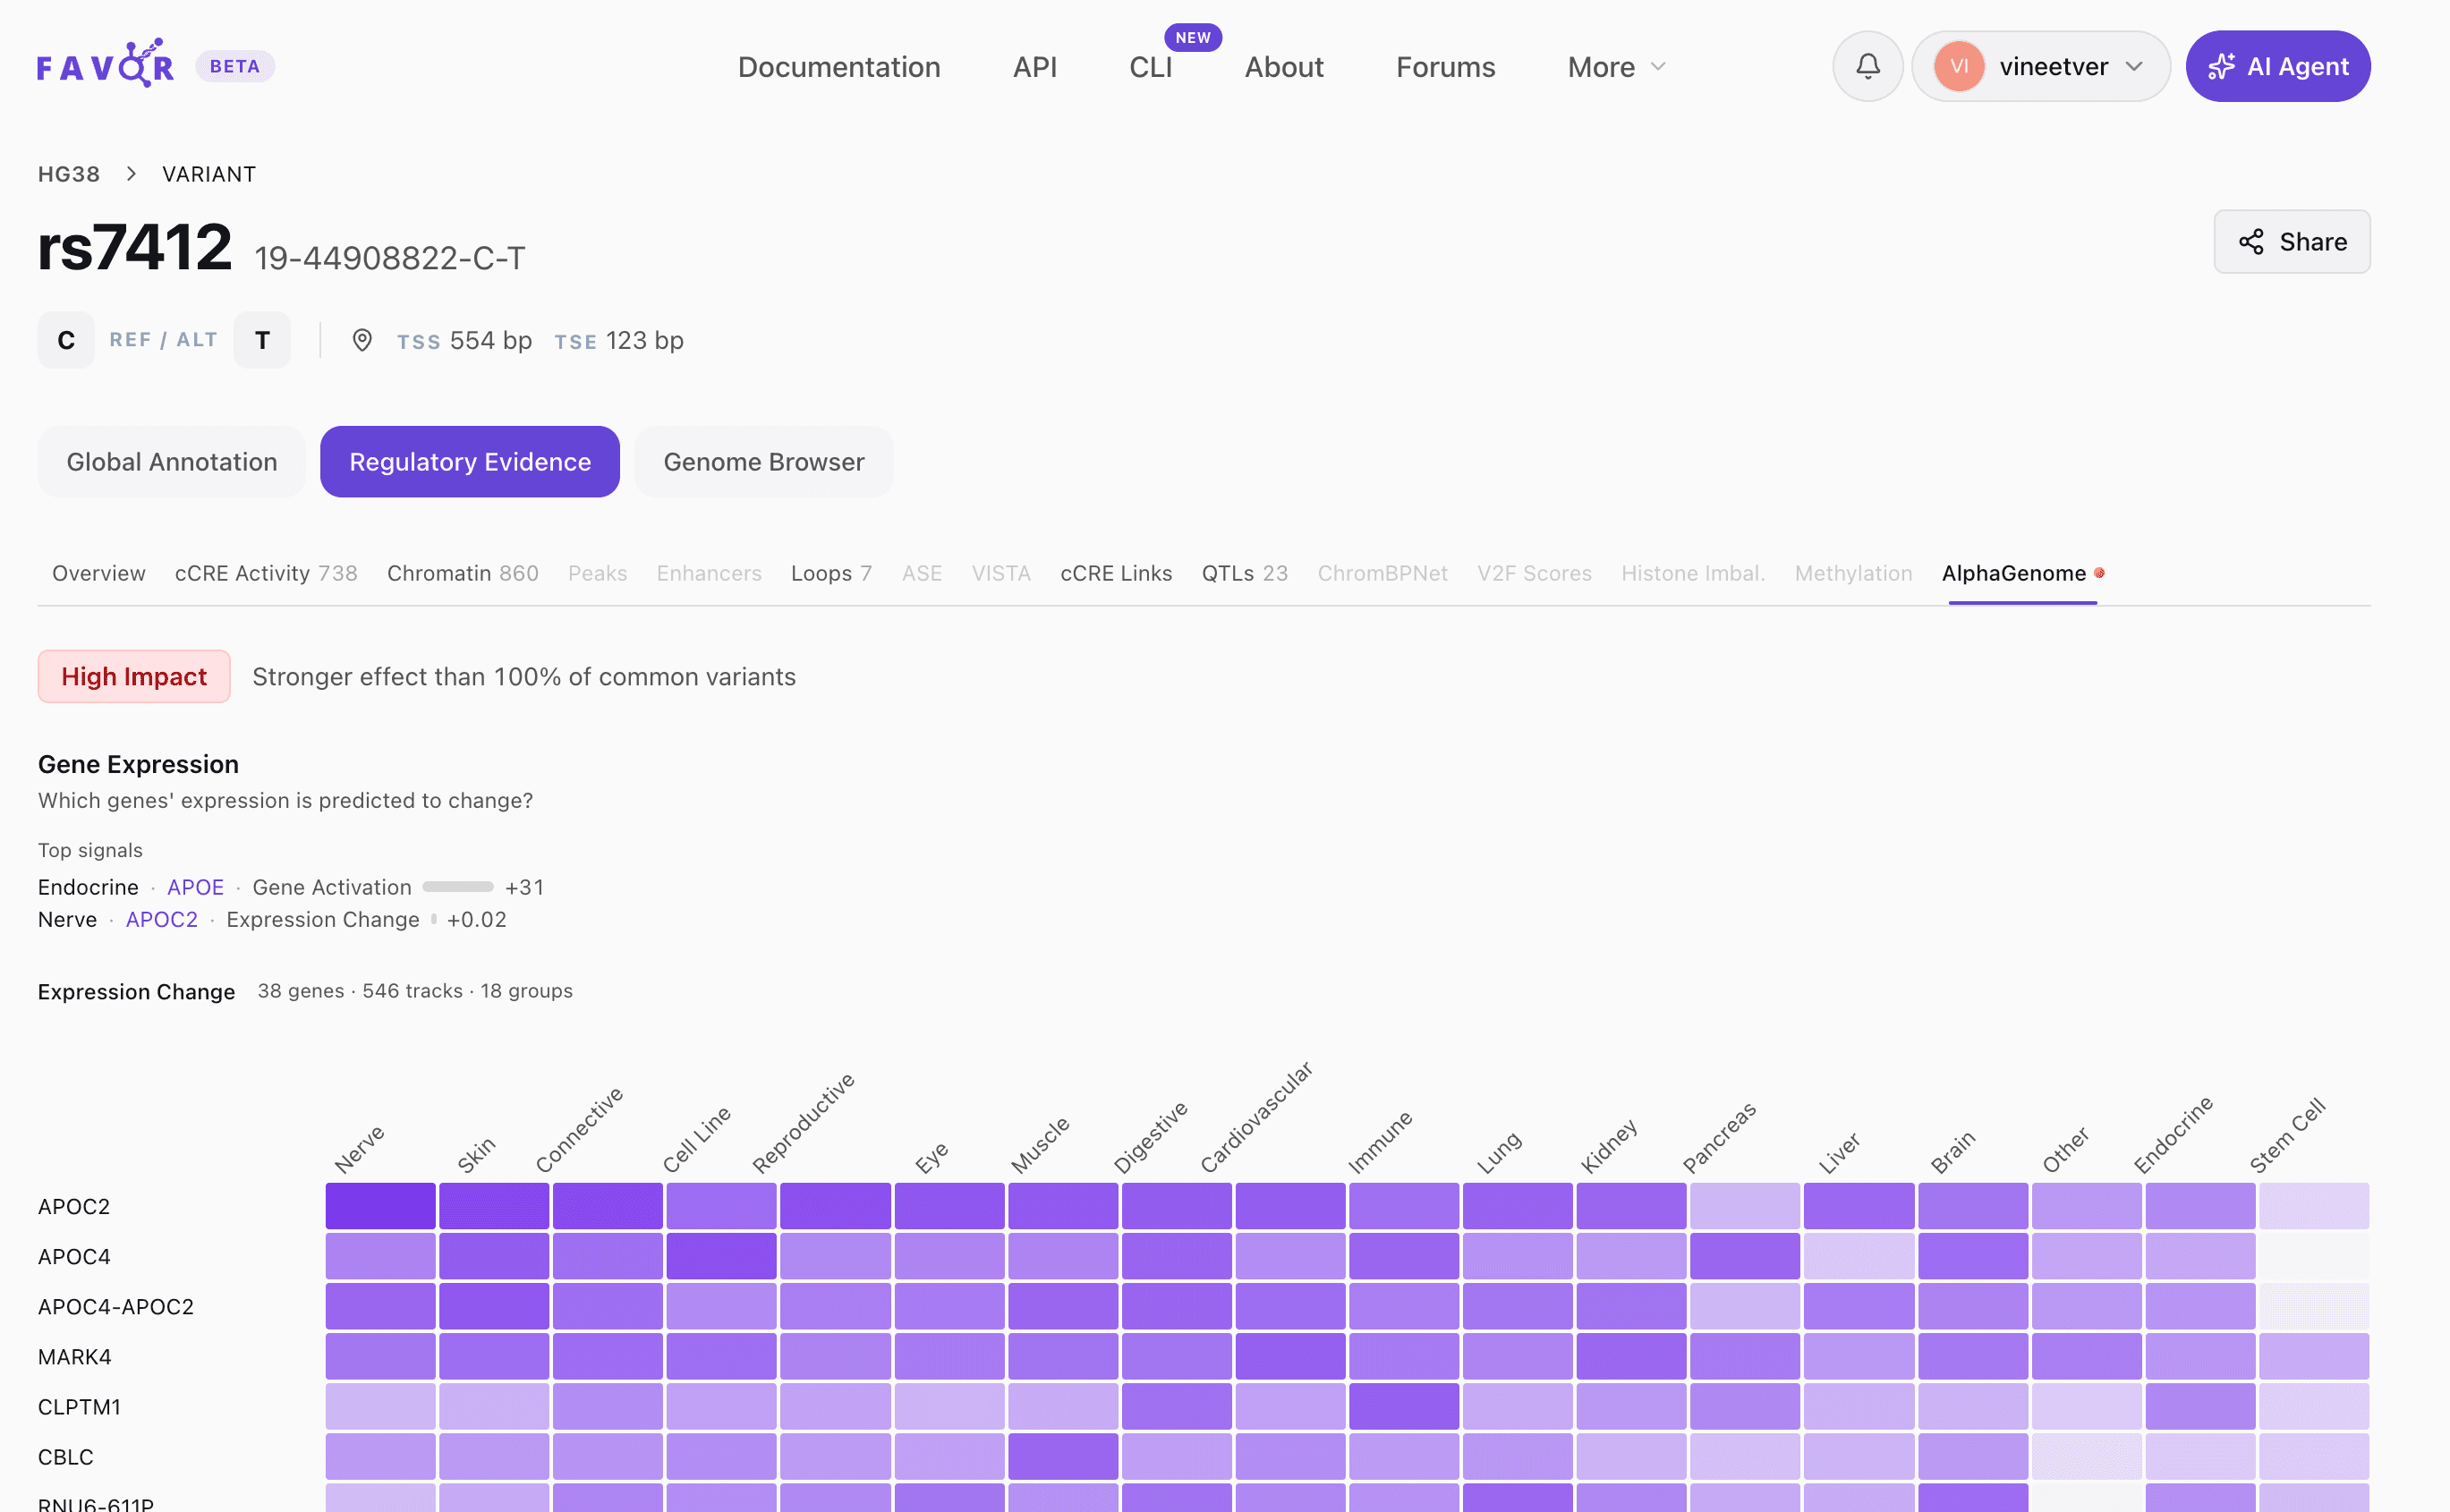Click the High Impact badge
2450x1512 pixels.
[134, 676]
